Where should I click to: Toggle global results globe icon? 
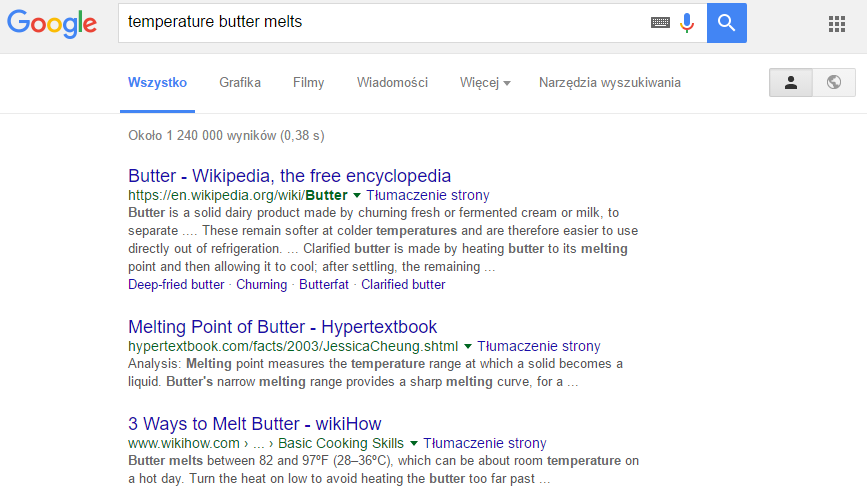[834, 83]
